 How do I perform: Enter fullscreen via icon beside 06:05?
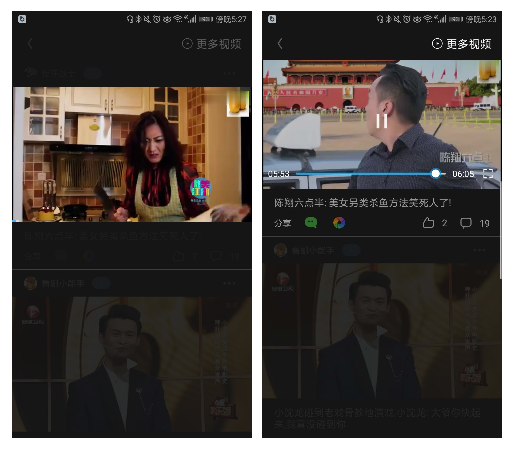pos(488,173)
